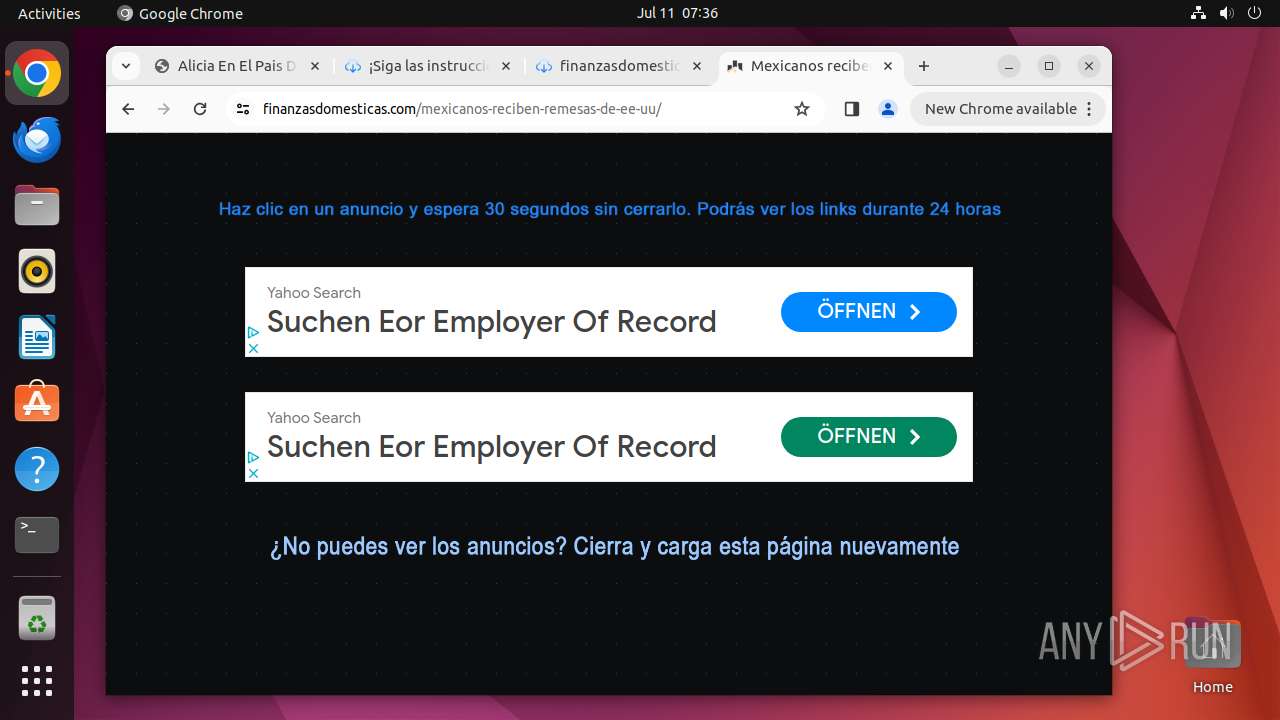Open AdChoices icon on second ad

point(253,457)
